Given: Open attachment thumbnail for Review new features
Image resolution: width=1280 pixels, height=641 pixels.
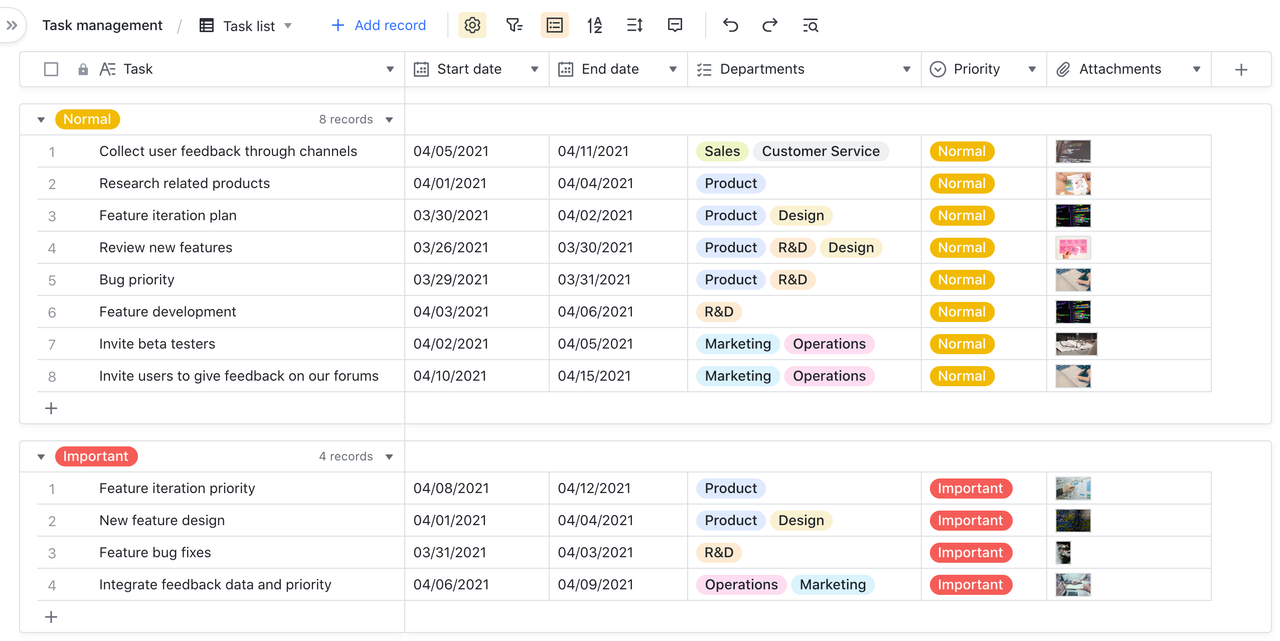Looking at the screenshot, I should (x=1073, y=248).
